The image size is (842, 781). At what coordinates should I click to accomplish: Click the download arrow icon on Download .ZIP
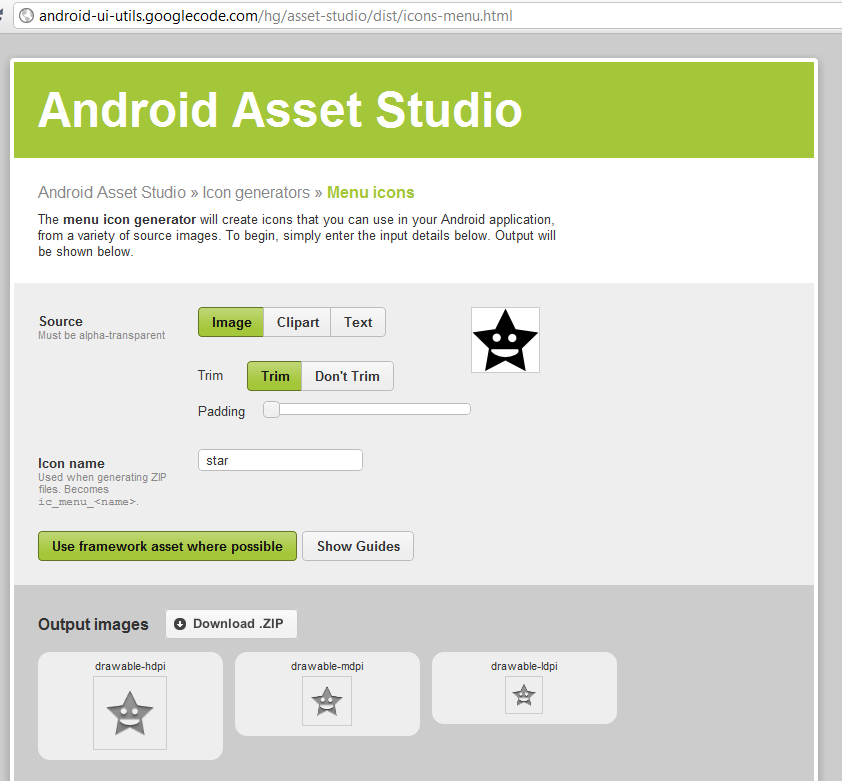point(180,623)
